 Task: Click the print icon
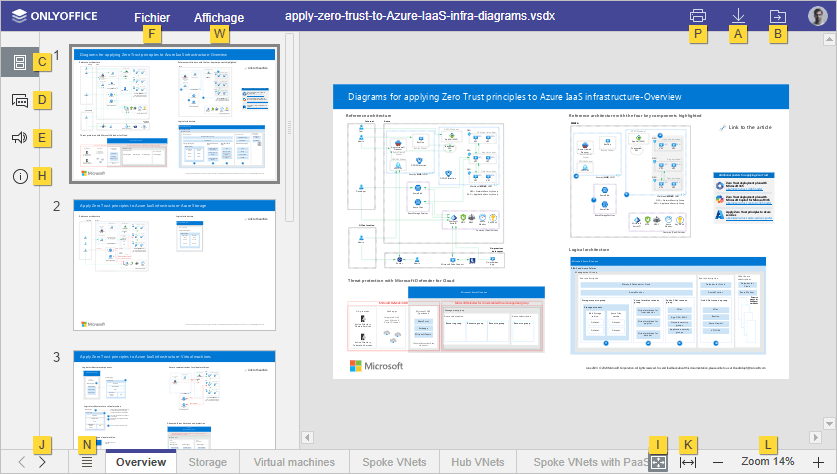pos(698,15)
